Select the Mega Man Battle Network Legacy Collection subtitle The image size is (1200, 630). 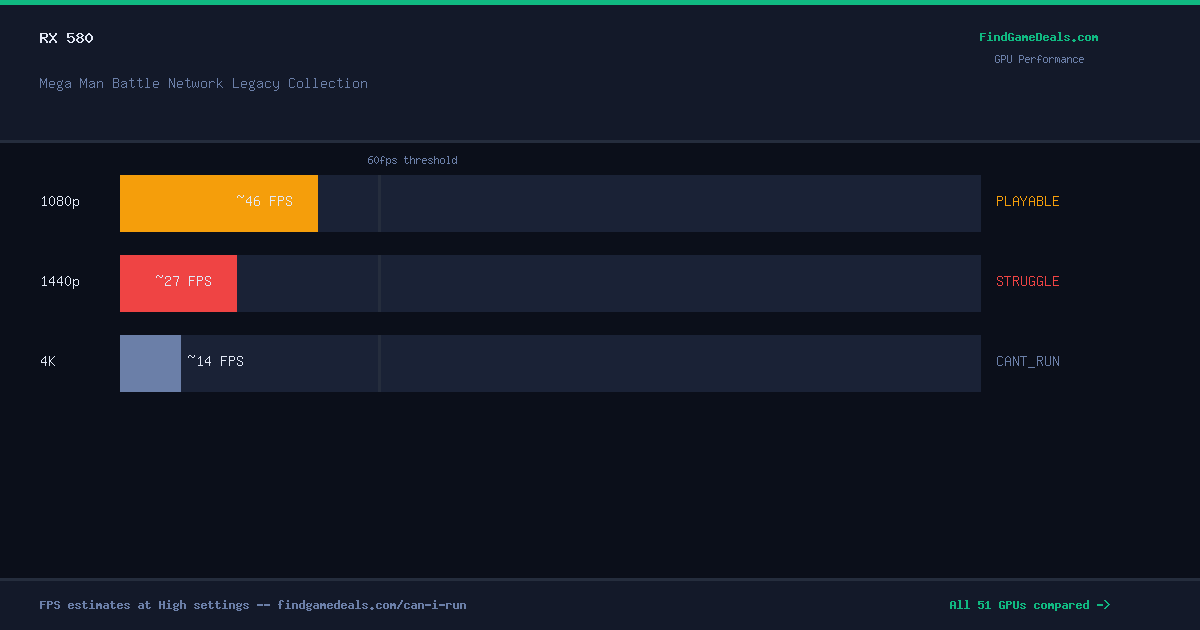[x=203, y=84]
